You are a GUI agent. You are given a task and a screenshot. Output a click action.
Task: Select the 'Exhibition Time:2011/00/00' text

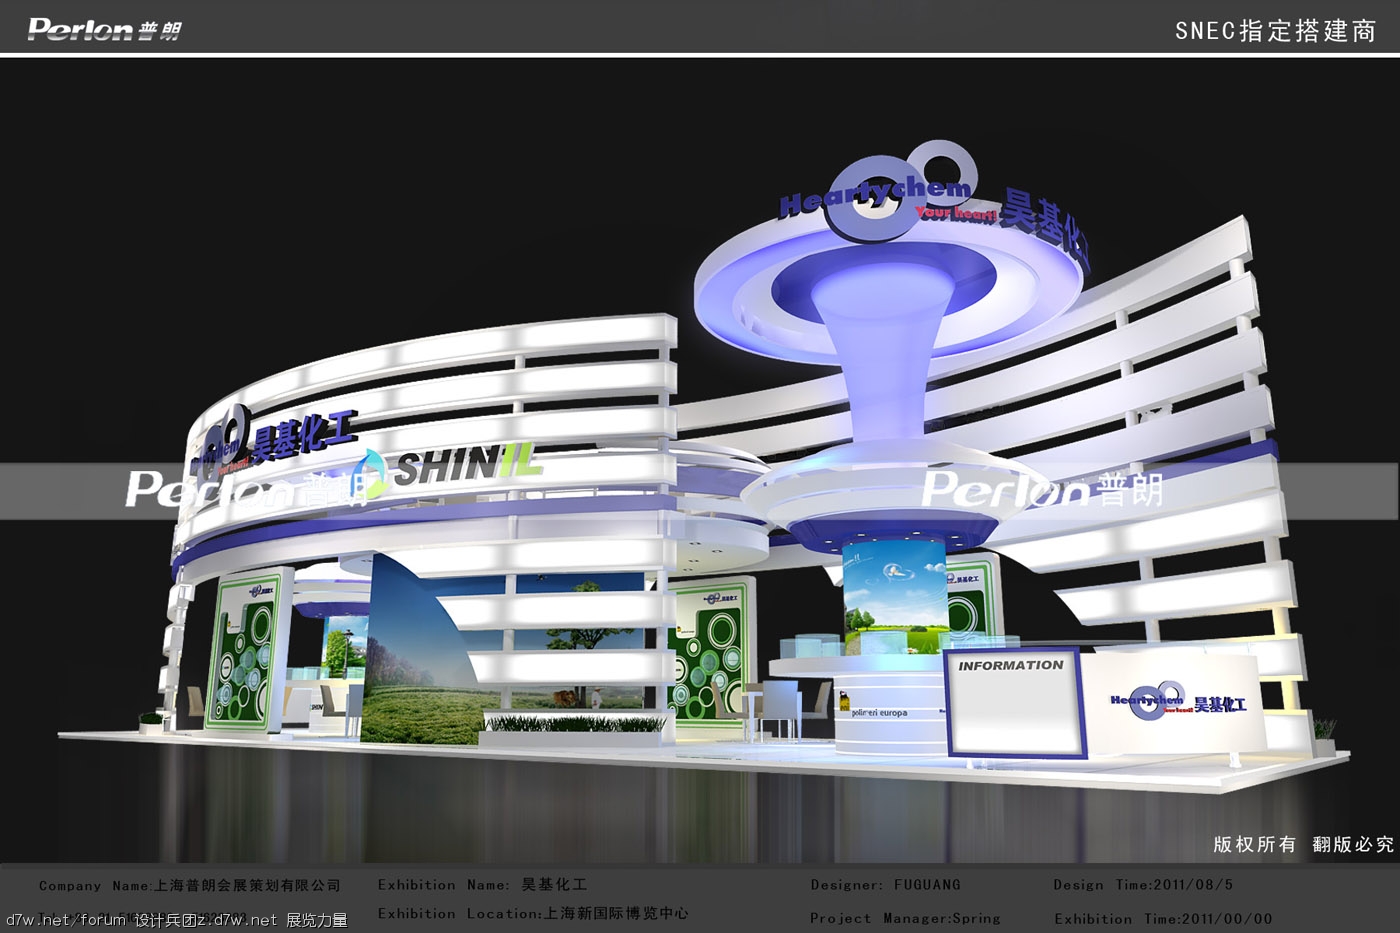1163,919
